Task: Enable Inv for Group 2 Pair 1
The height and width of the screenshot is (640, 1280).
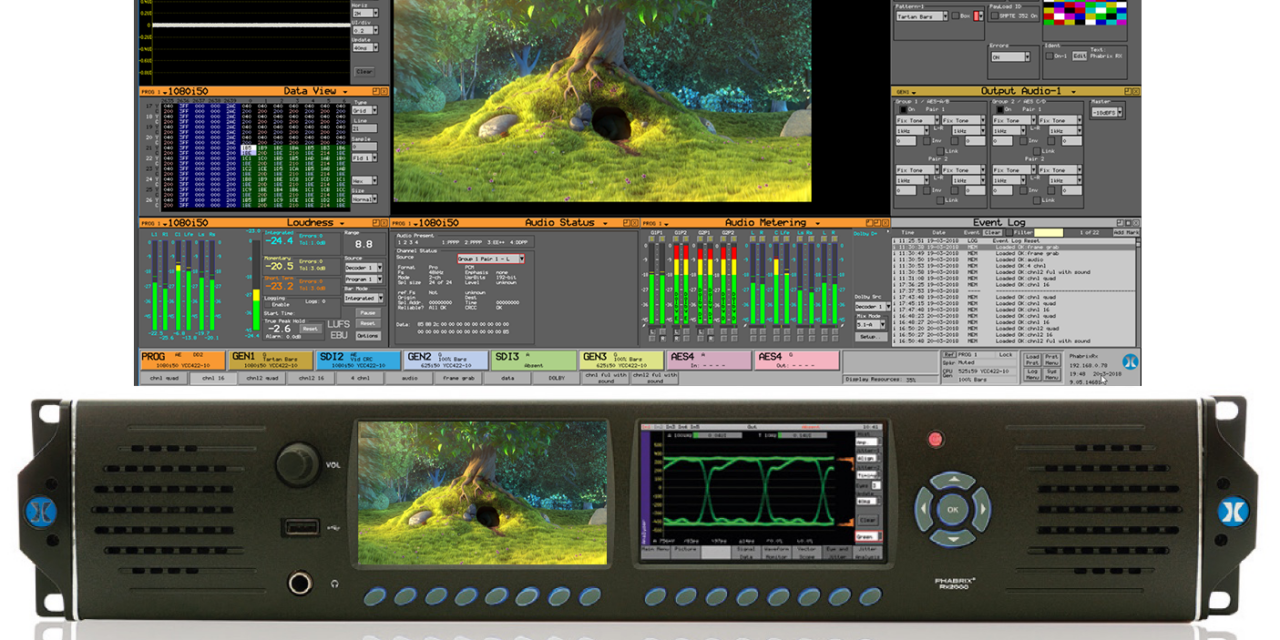Action: pos(1024,141)
